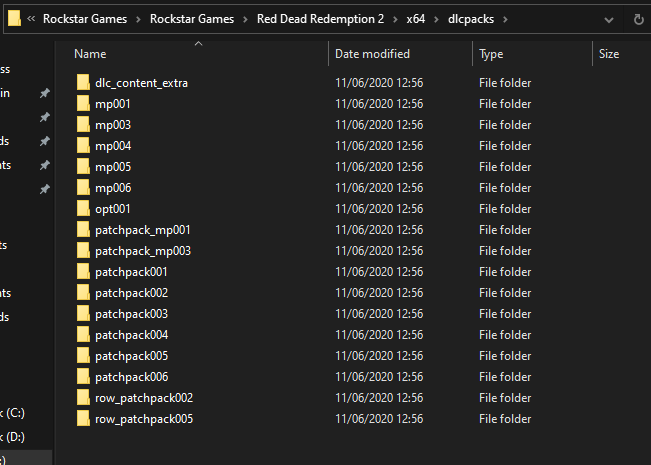The image size is (651, 465).
Task: Select the mp006 folder name
Action: coord(113,188)
